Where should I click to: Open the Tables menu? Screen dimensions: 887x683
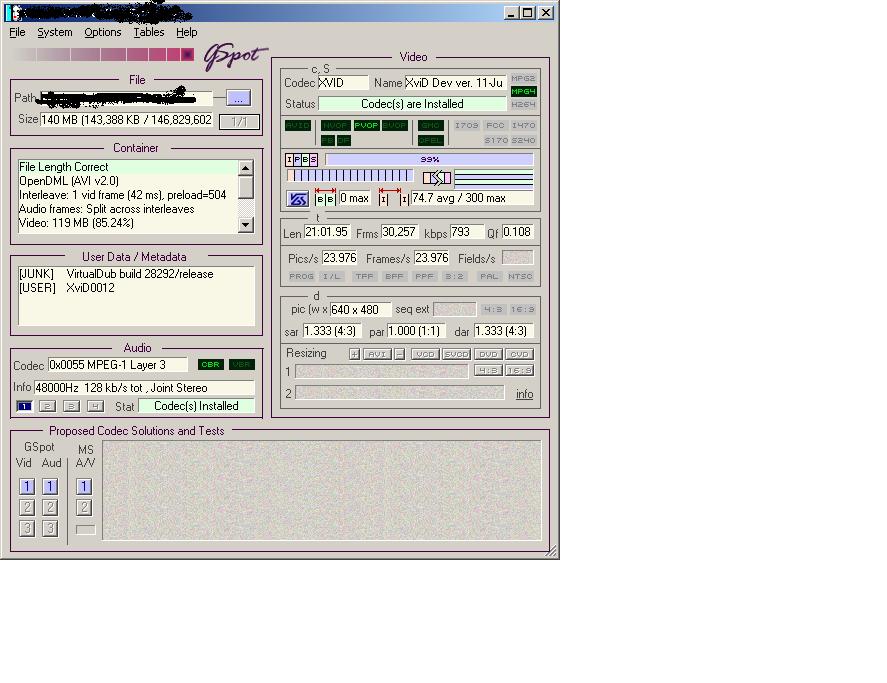tap(149, 32)
